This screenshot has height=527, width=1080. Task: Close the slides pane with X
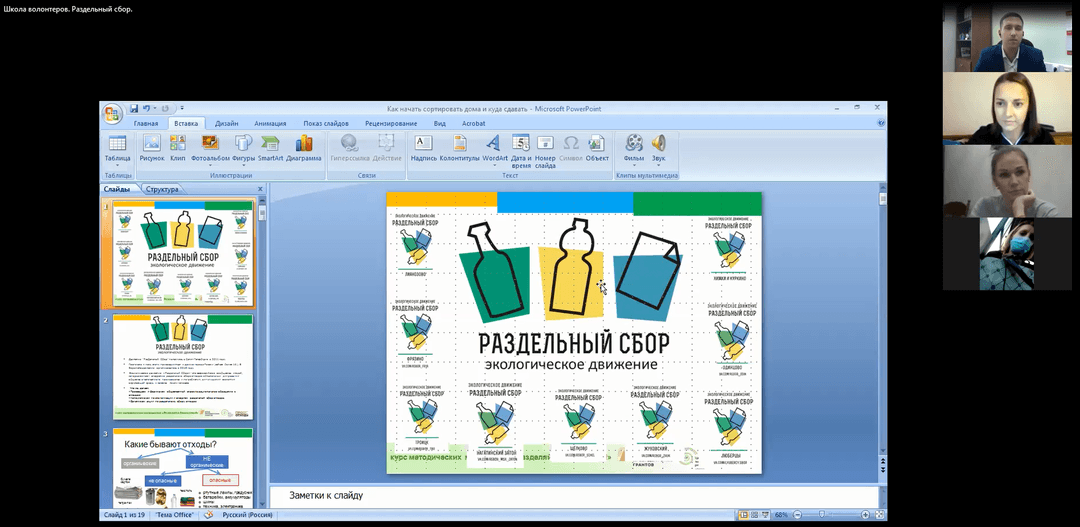tap(260, 189)
